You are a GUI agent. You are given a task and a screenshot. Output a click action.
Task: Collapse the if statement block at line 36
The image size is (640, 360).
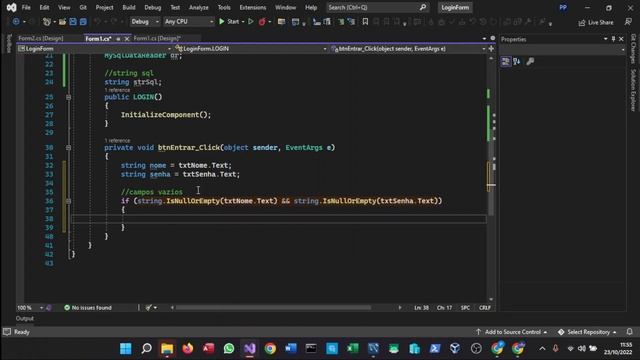pyautogui.click(x=69, y=201)
